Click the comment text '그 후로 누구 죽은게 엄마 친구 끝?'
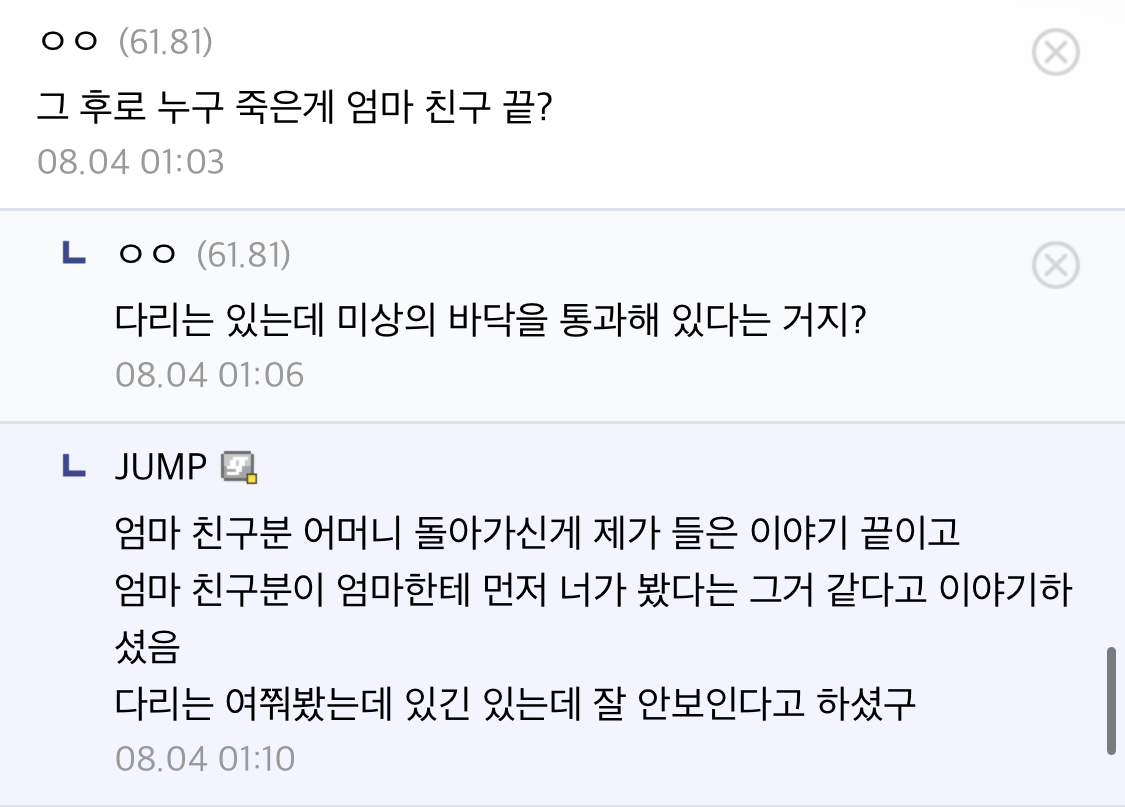1125x807 pixels. (294, 105)
